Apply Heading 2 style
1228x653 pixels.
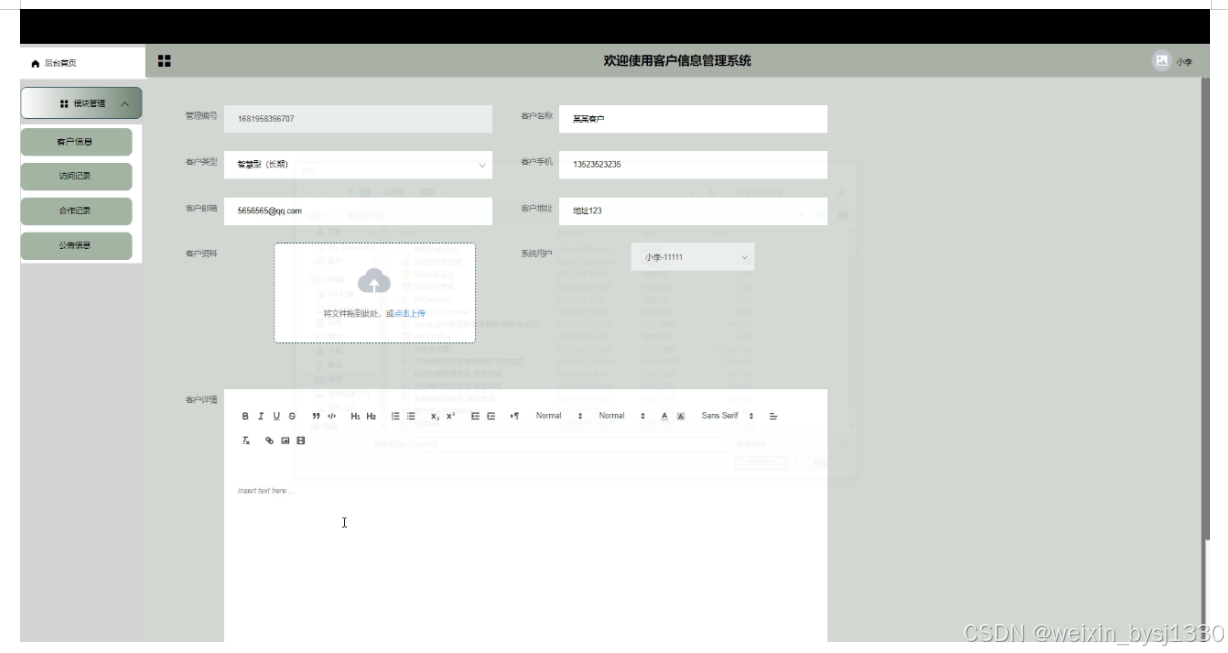[x=371, y=416]
